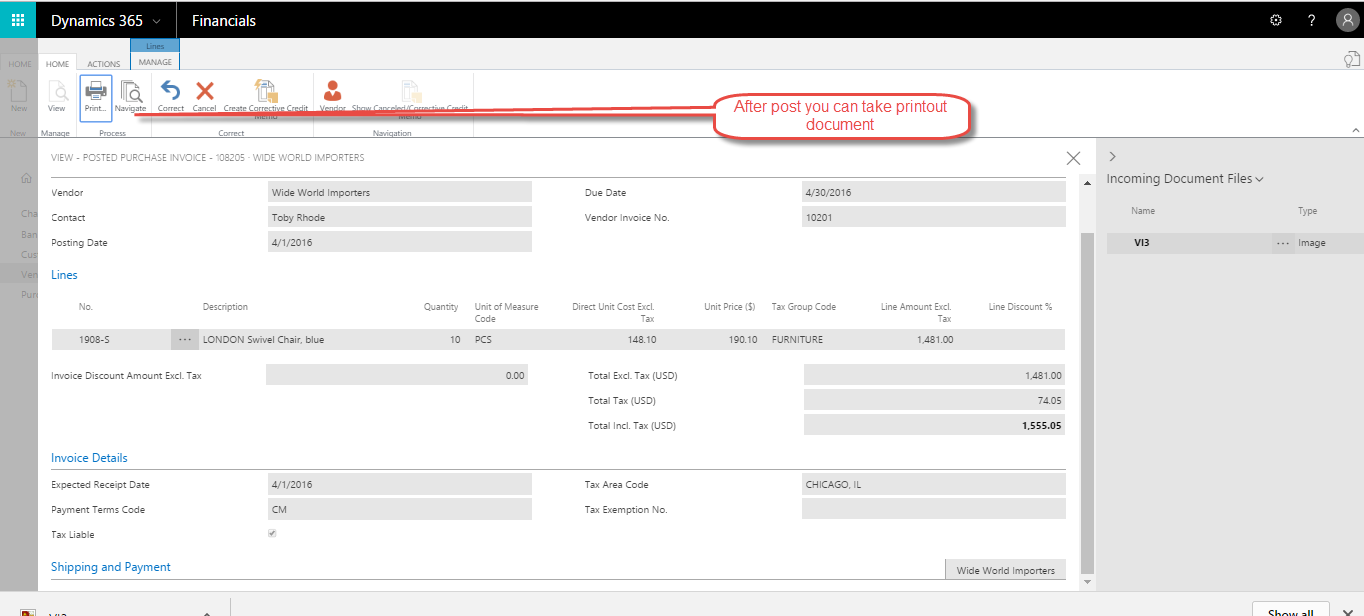1364x616 pixels.
Task: Open the Dynamics 365 dropdown chevron
Action: [x=158, y=19]
